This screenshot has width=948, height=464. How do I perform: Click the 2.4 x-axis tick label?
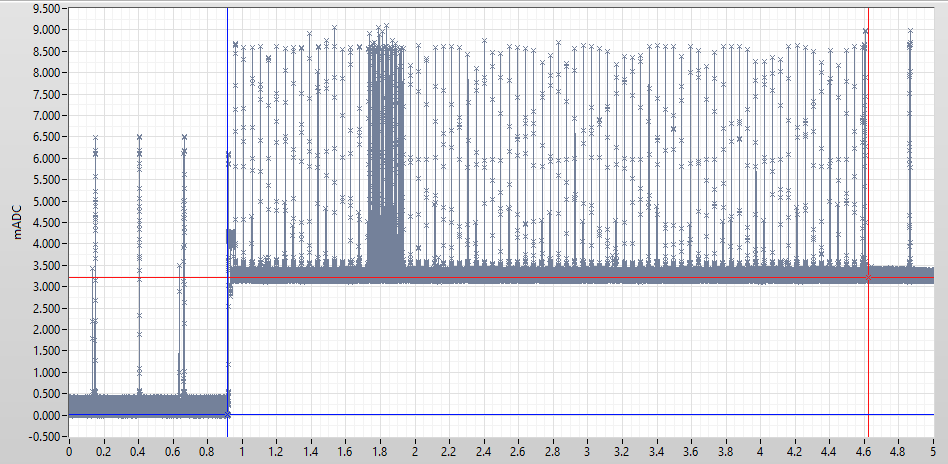(484, 451)
